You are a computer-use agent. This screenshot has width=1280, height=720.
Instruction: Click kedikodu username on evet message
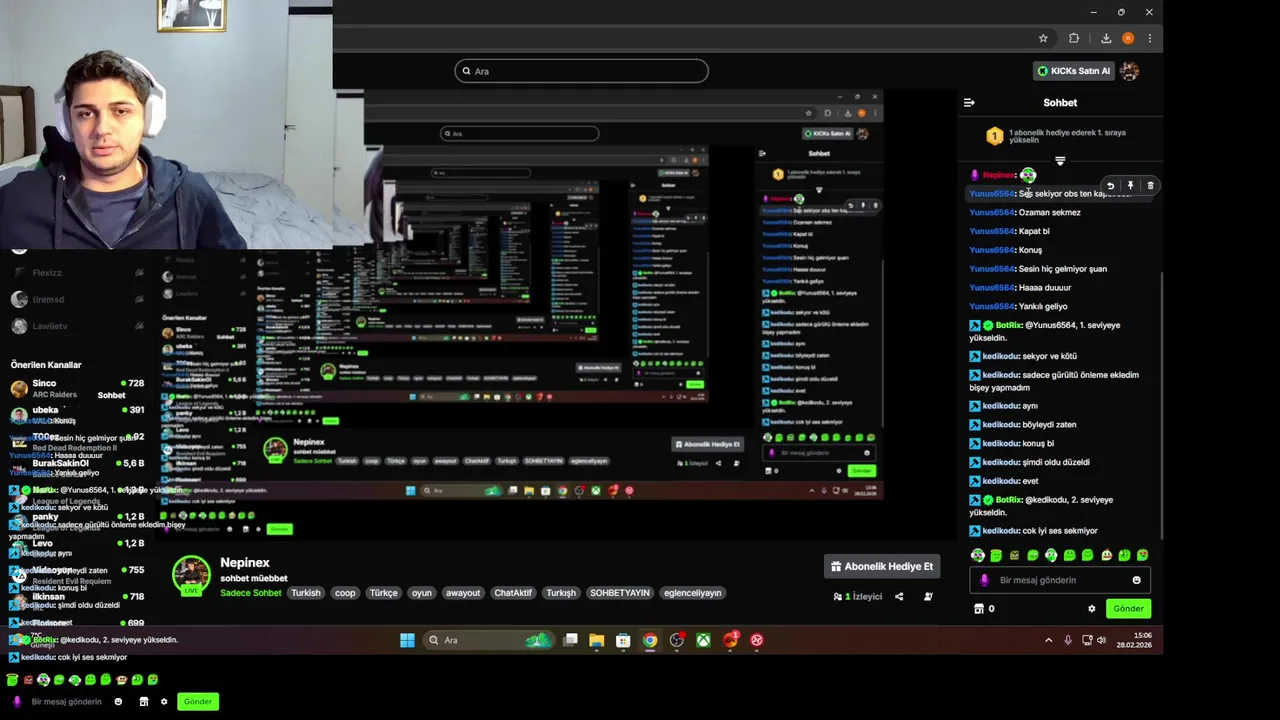point(1001,481)
